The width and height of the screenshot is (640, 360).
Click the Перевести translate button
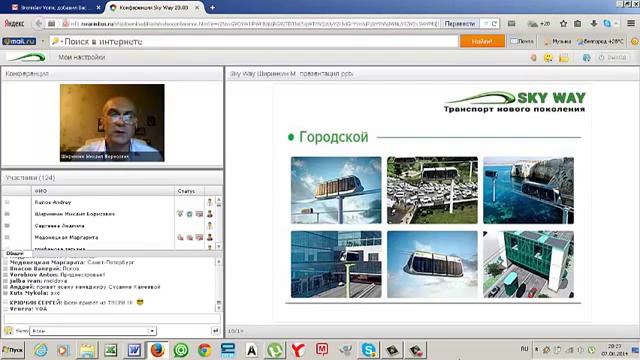(x=460, y=24)
